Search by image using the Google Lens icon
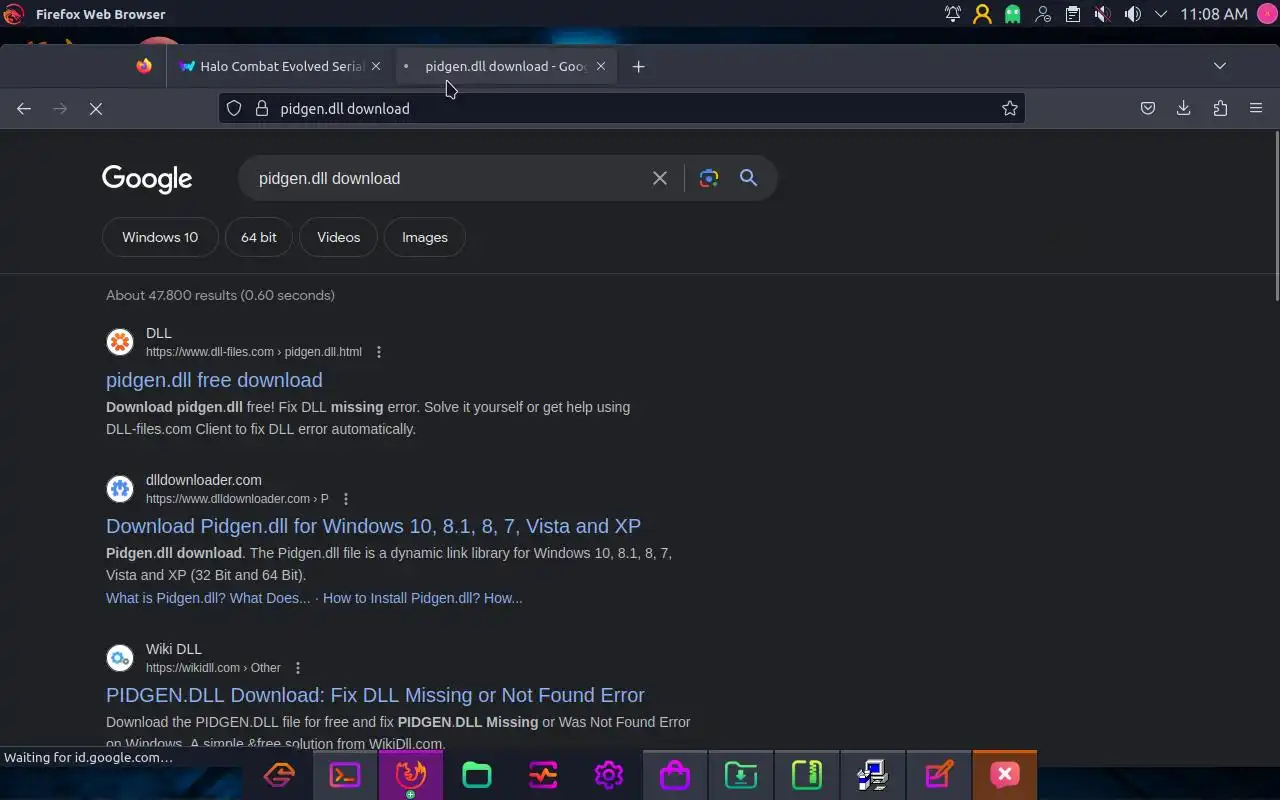The height and width of the screenshot is (800, 1280). [x=709, y=178]
